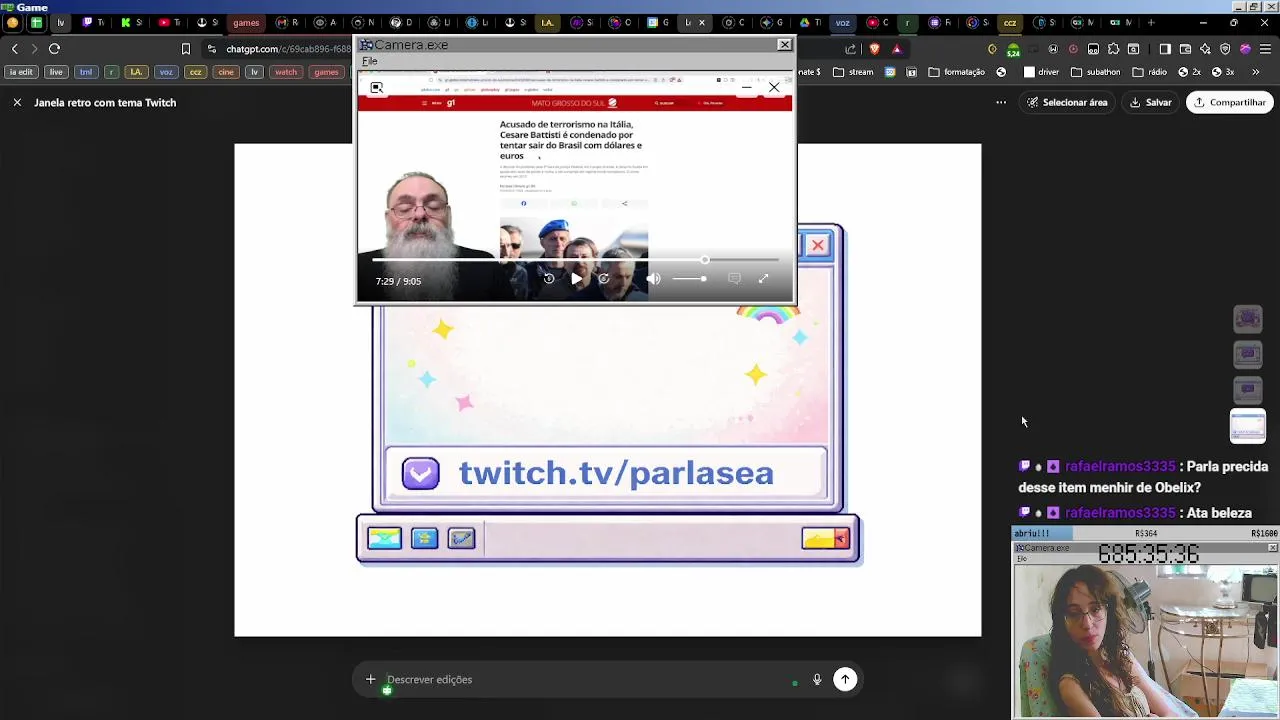Image resolution: width=1280 pixels, height=720 pixels.
Task: Bookmark this page icon
Action: [185, 49]
